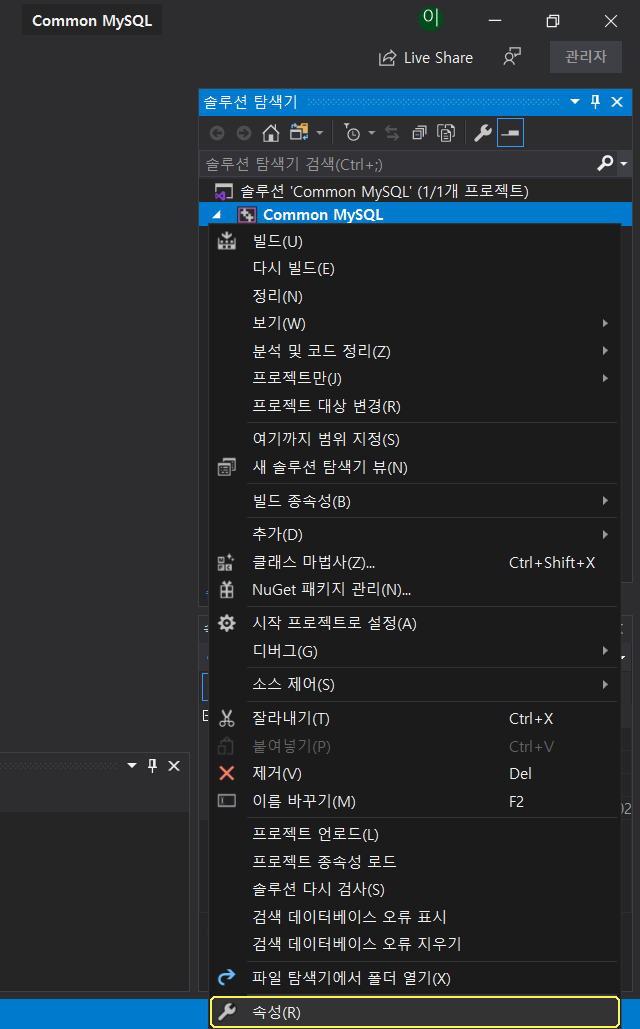Screen dimensions: 640x1029
Task: Choose 잘라내기(T) menu item
Action: click(414, 719)
